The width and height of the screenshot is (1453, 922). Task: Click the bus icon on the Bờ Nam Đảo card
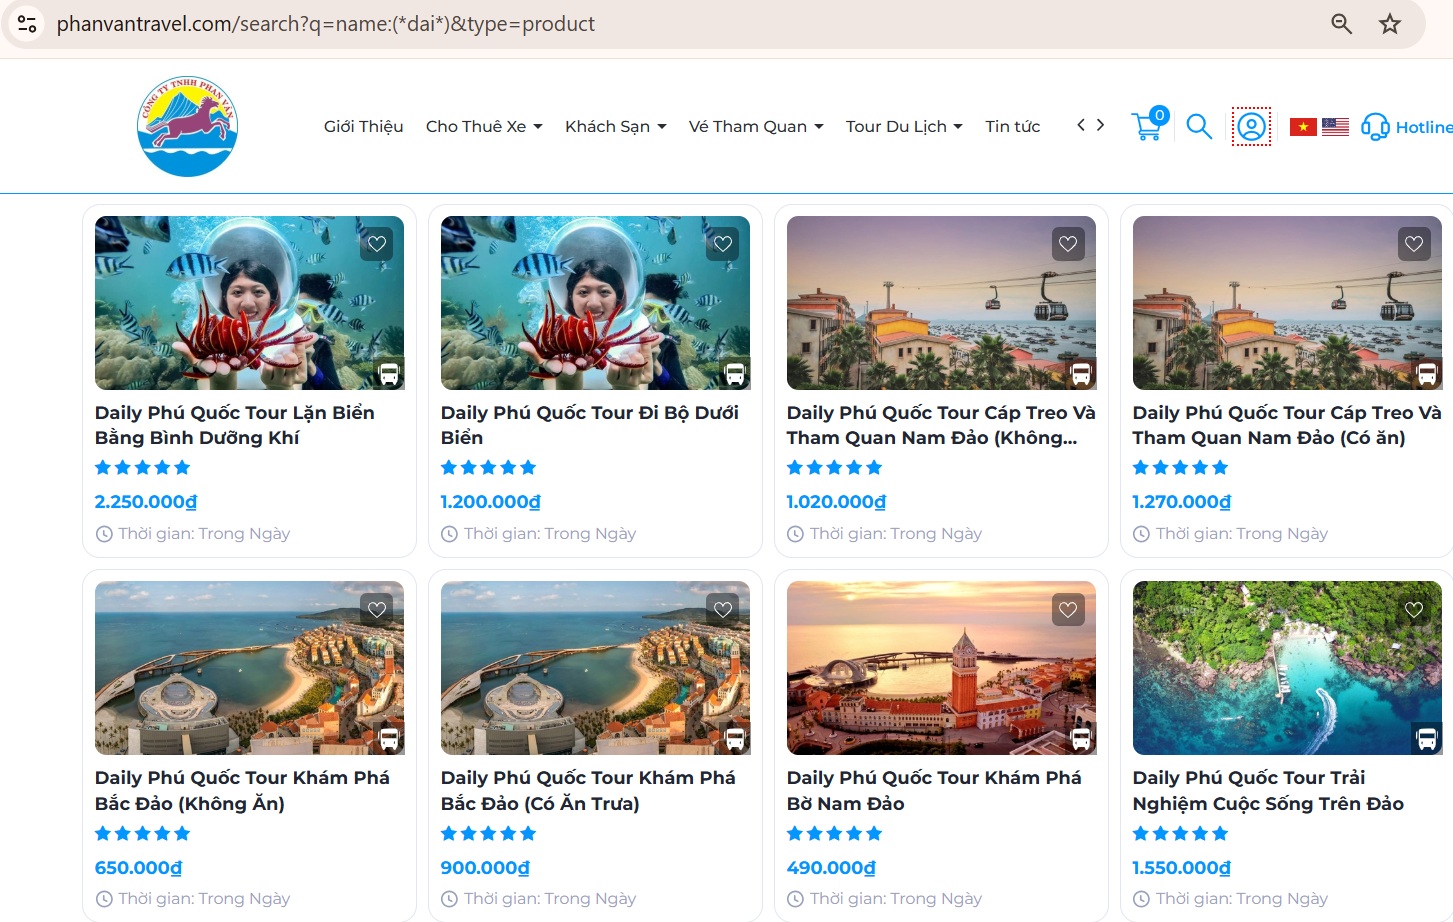(x=1080, y=738)
